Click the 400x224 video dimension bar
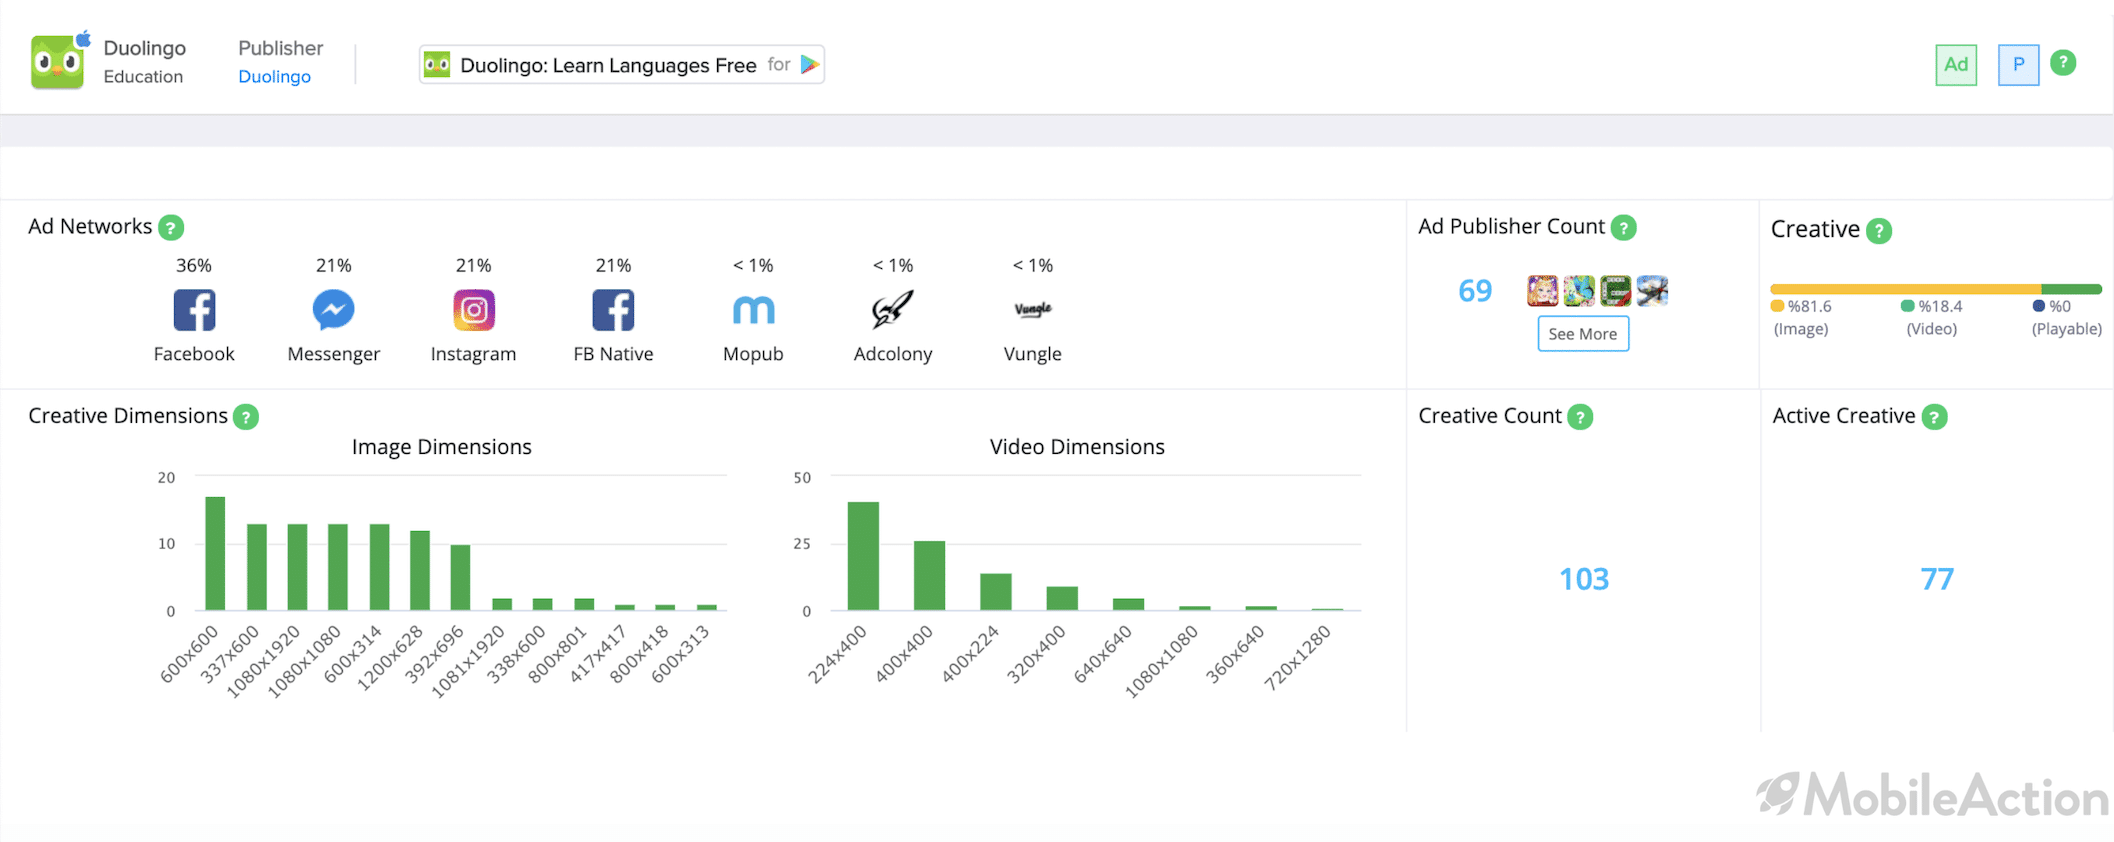The height and width of the screenshot is (842, 2114). click(996, 592)
